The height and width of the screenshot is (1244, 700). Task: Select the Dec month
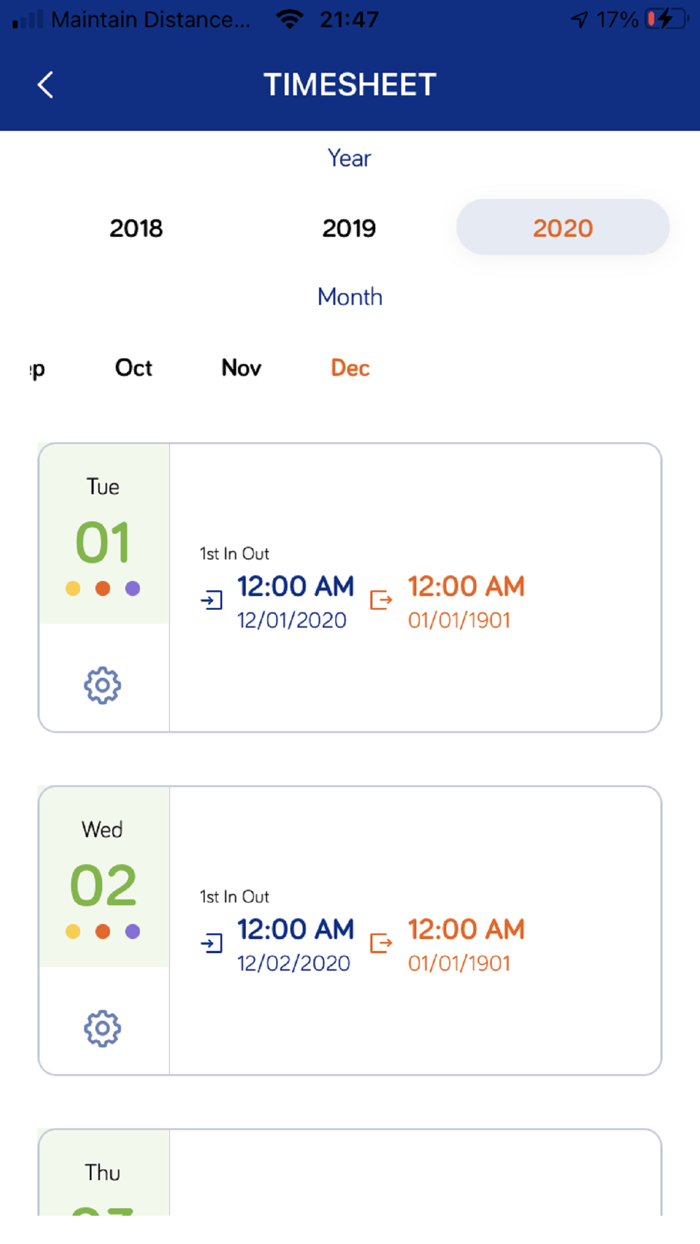click(x=350, y=368)
